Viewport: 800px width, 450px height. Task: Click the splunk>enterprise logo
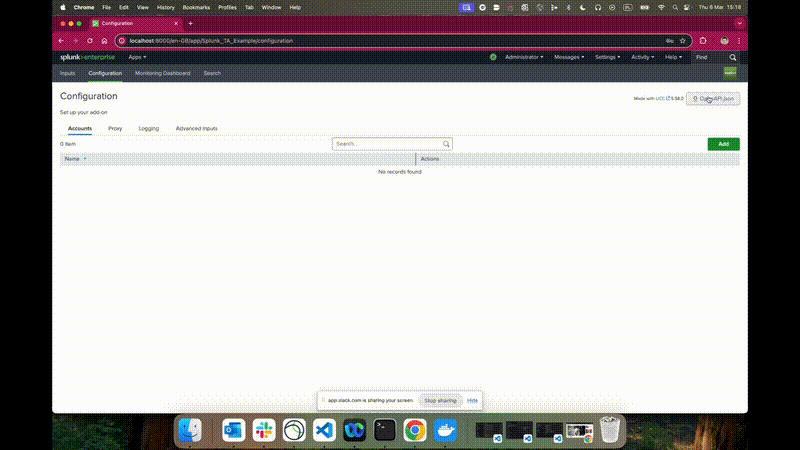(x=87, y=57)
